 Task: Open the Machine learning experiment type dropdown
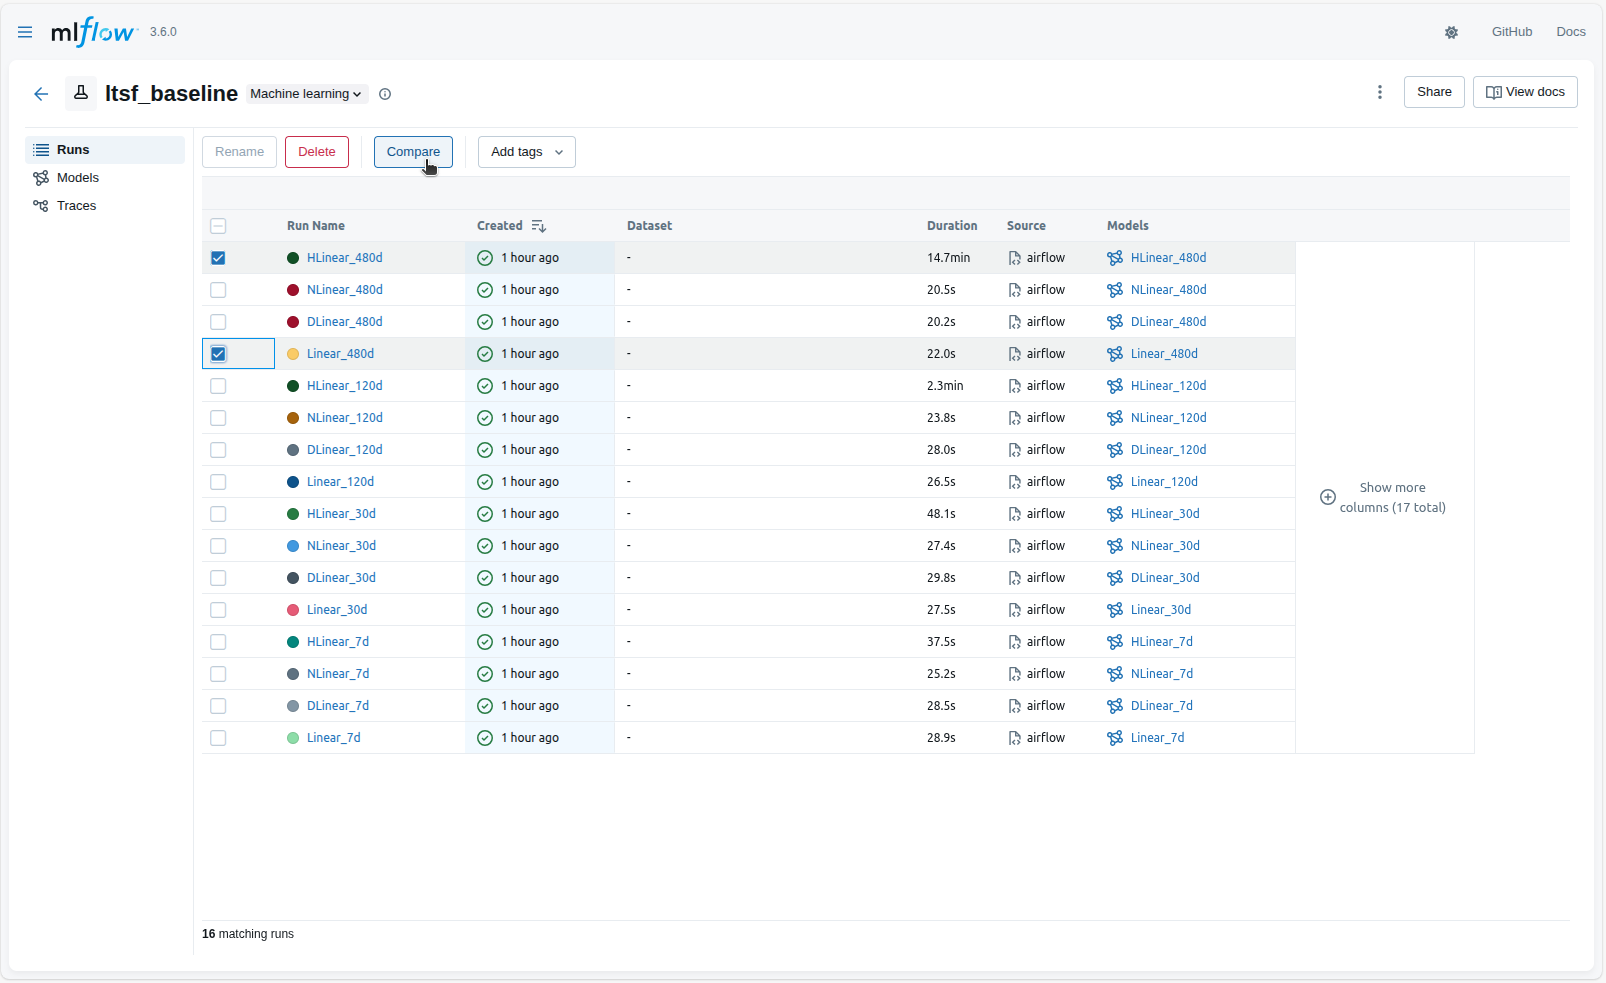pos(306,93)
